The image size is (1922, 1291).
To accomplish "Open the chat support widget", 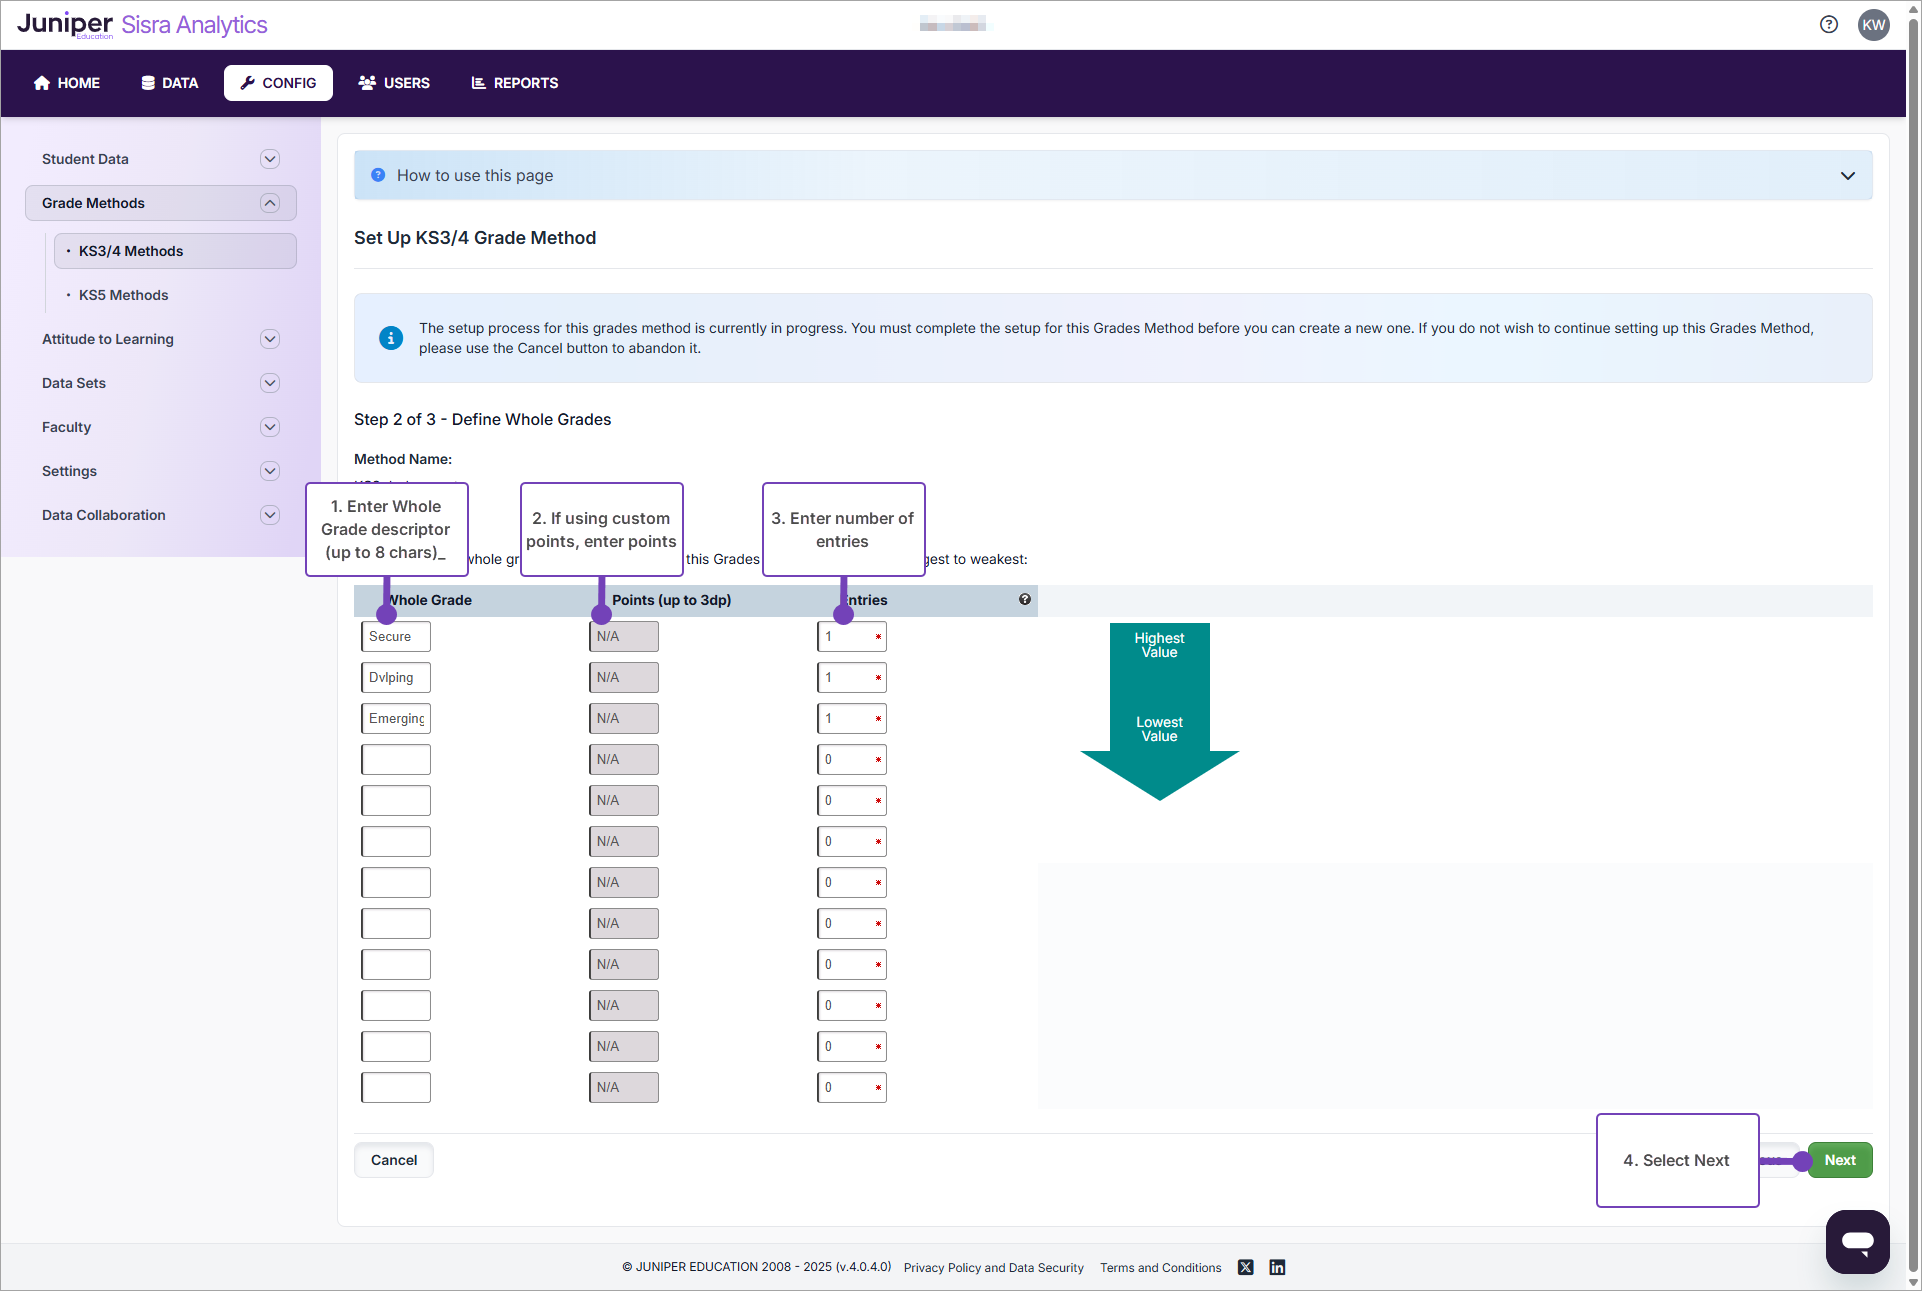I will coord(1857,1241).
